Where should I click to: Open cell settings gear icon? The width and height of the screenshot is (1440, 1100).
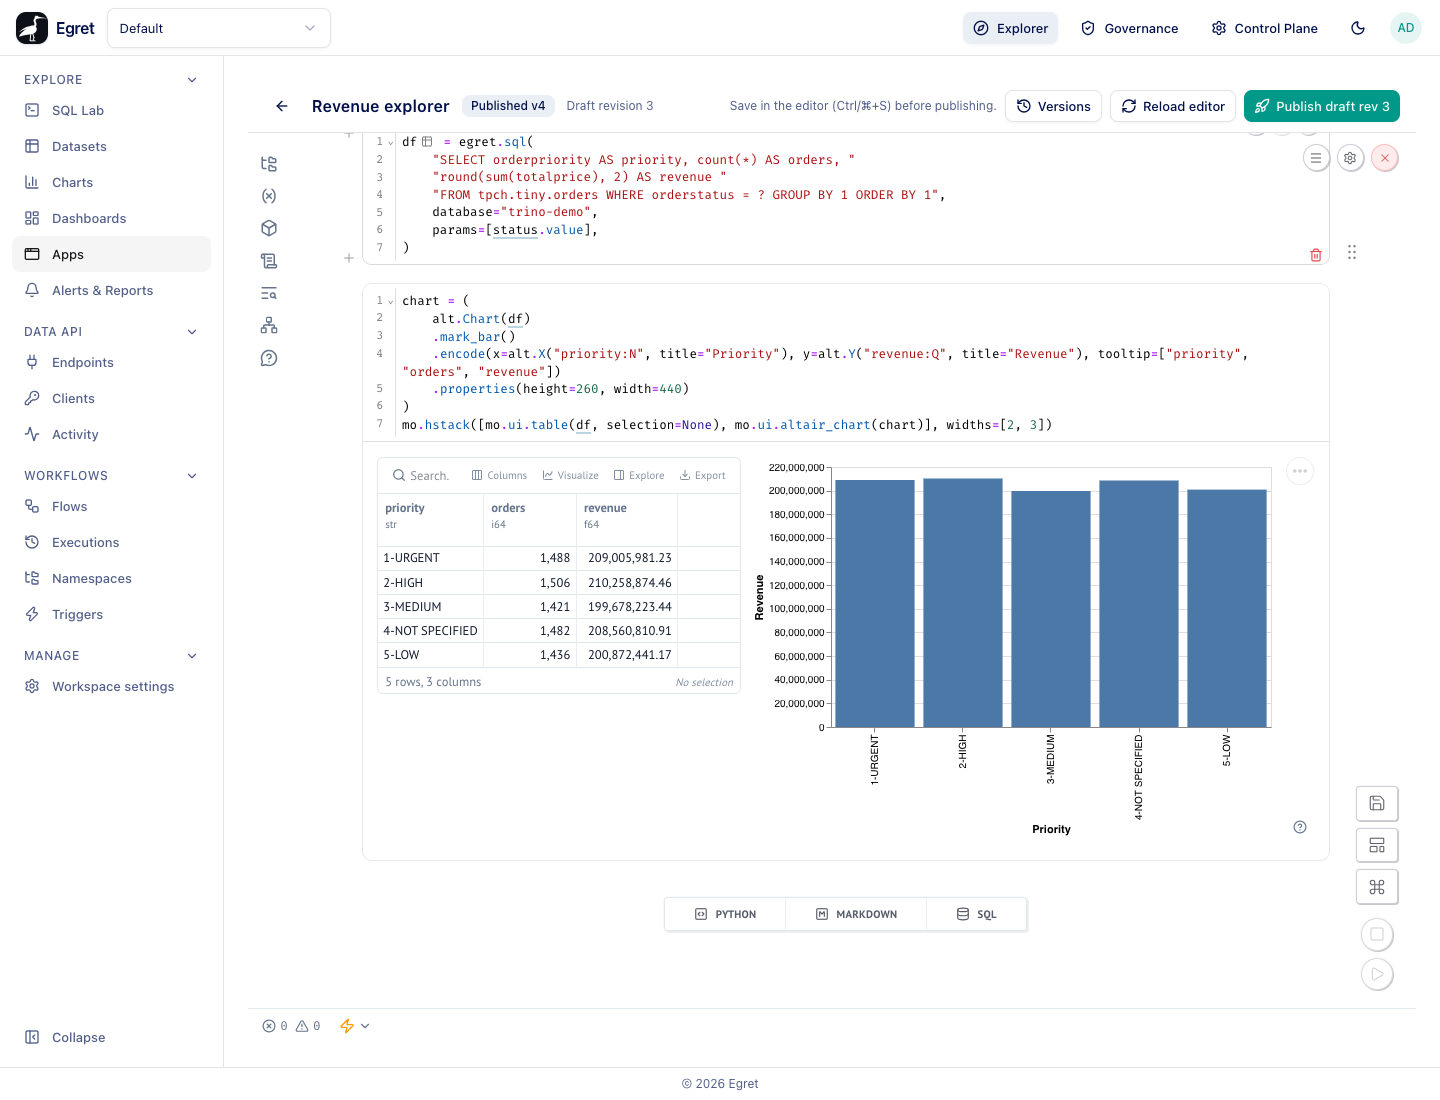click(x=1351, y=158)
